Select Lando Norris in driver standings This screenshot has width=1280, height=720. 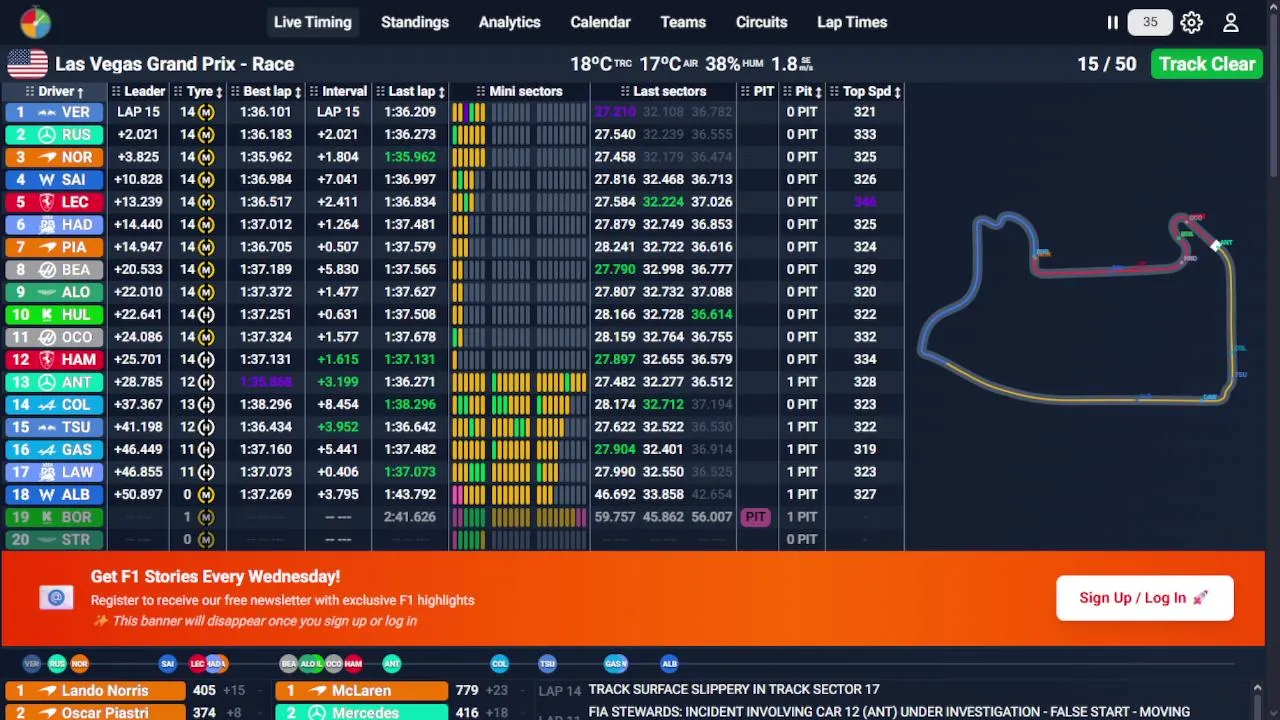click(95, 691)
